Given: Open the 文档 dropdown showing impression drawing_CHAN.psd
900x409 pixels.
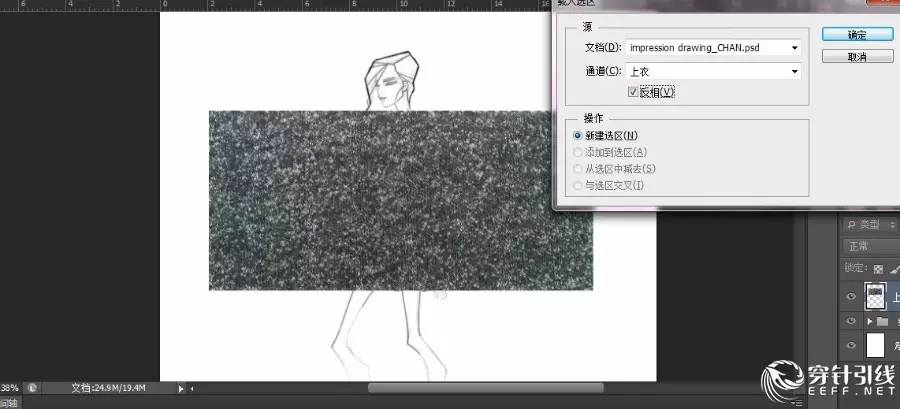Looking at the screenshot, I should [x=713, y=48].
